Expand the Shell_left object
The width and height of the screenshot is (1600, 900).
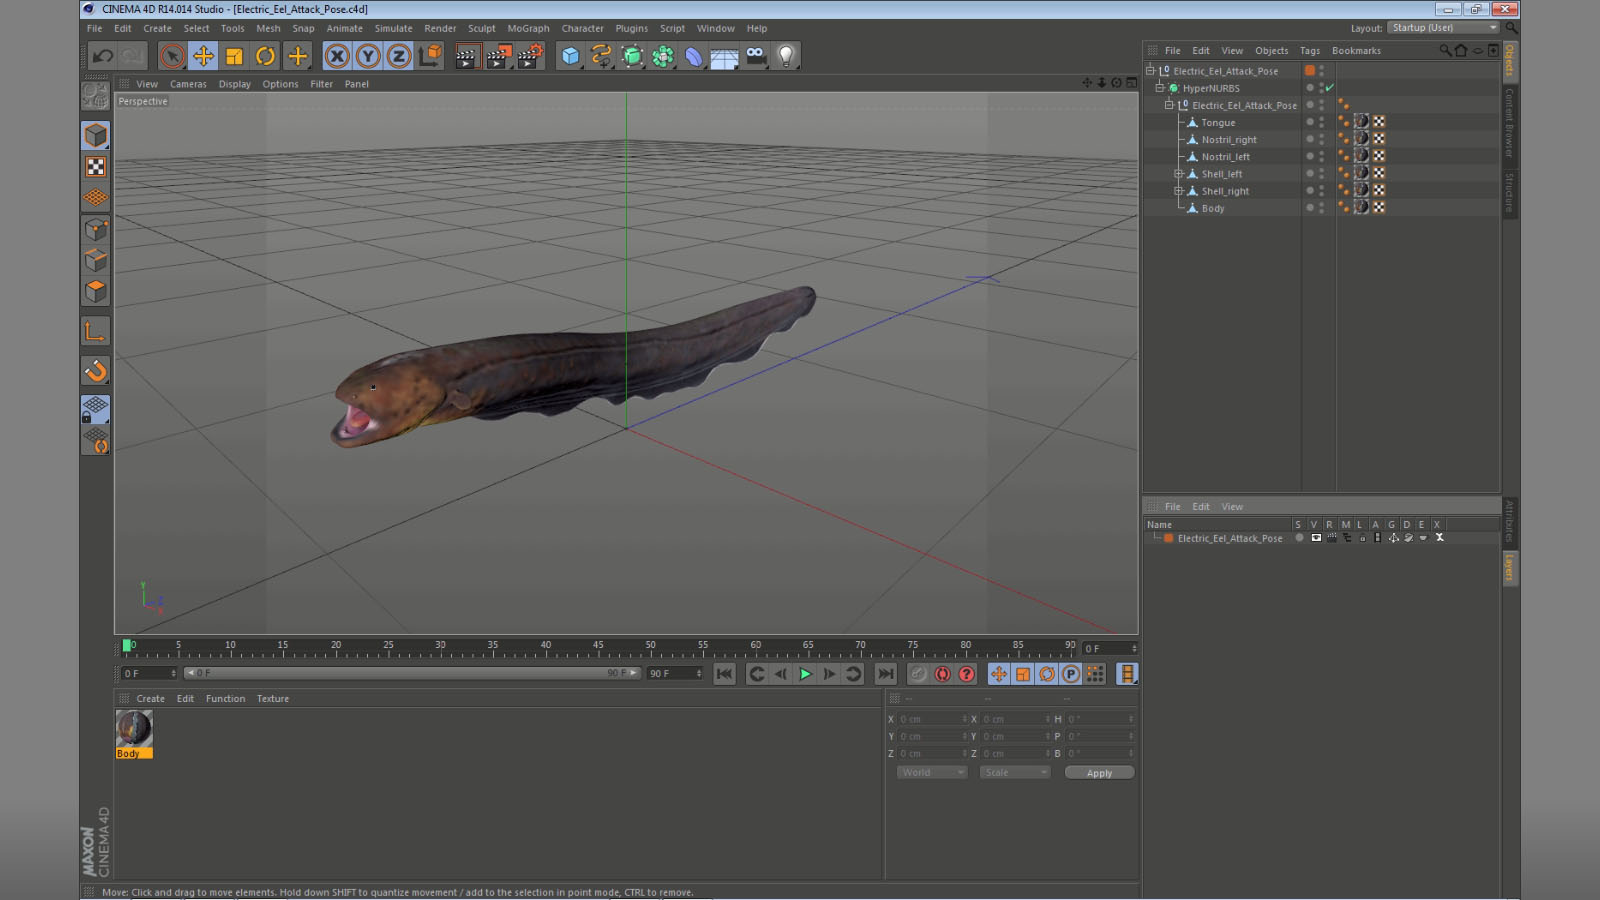point(1179,174)
